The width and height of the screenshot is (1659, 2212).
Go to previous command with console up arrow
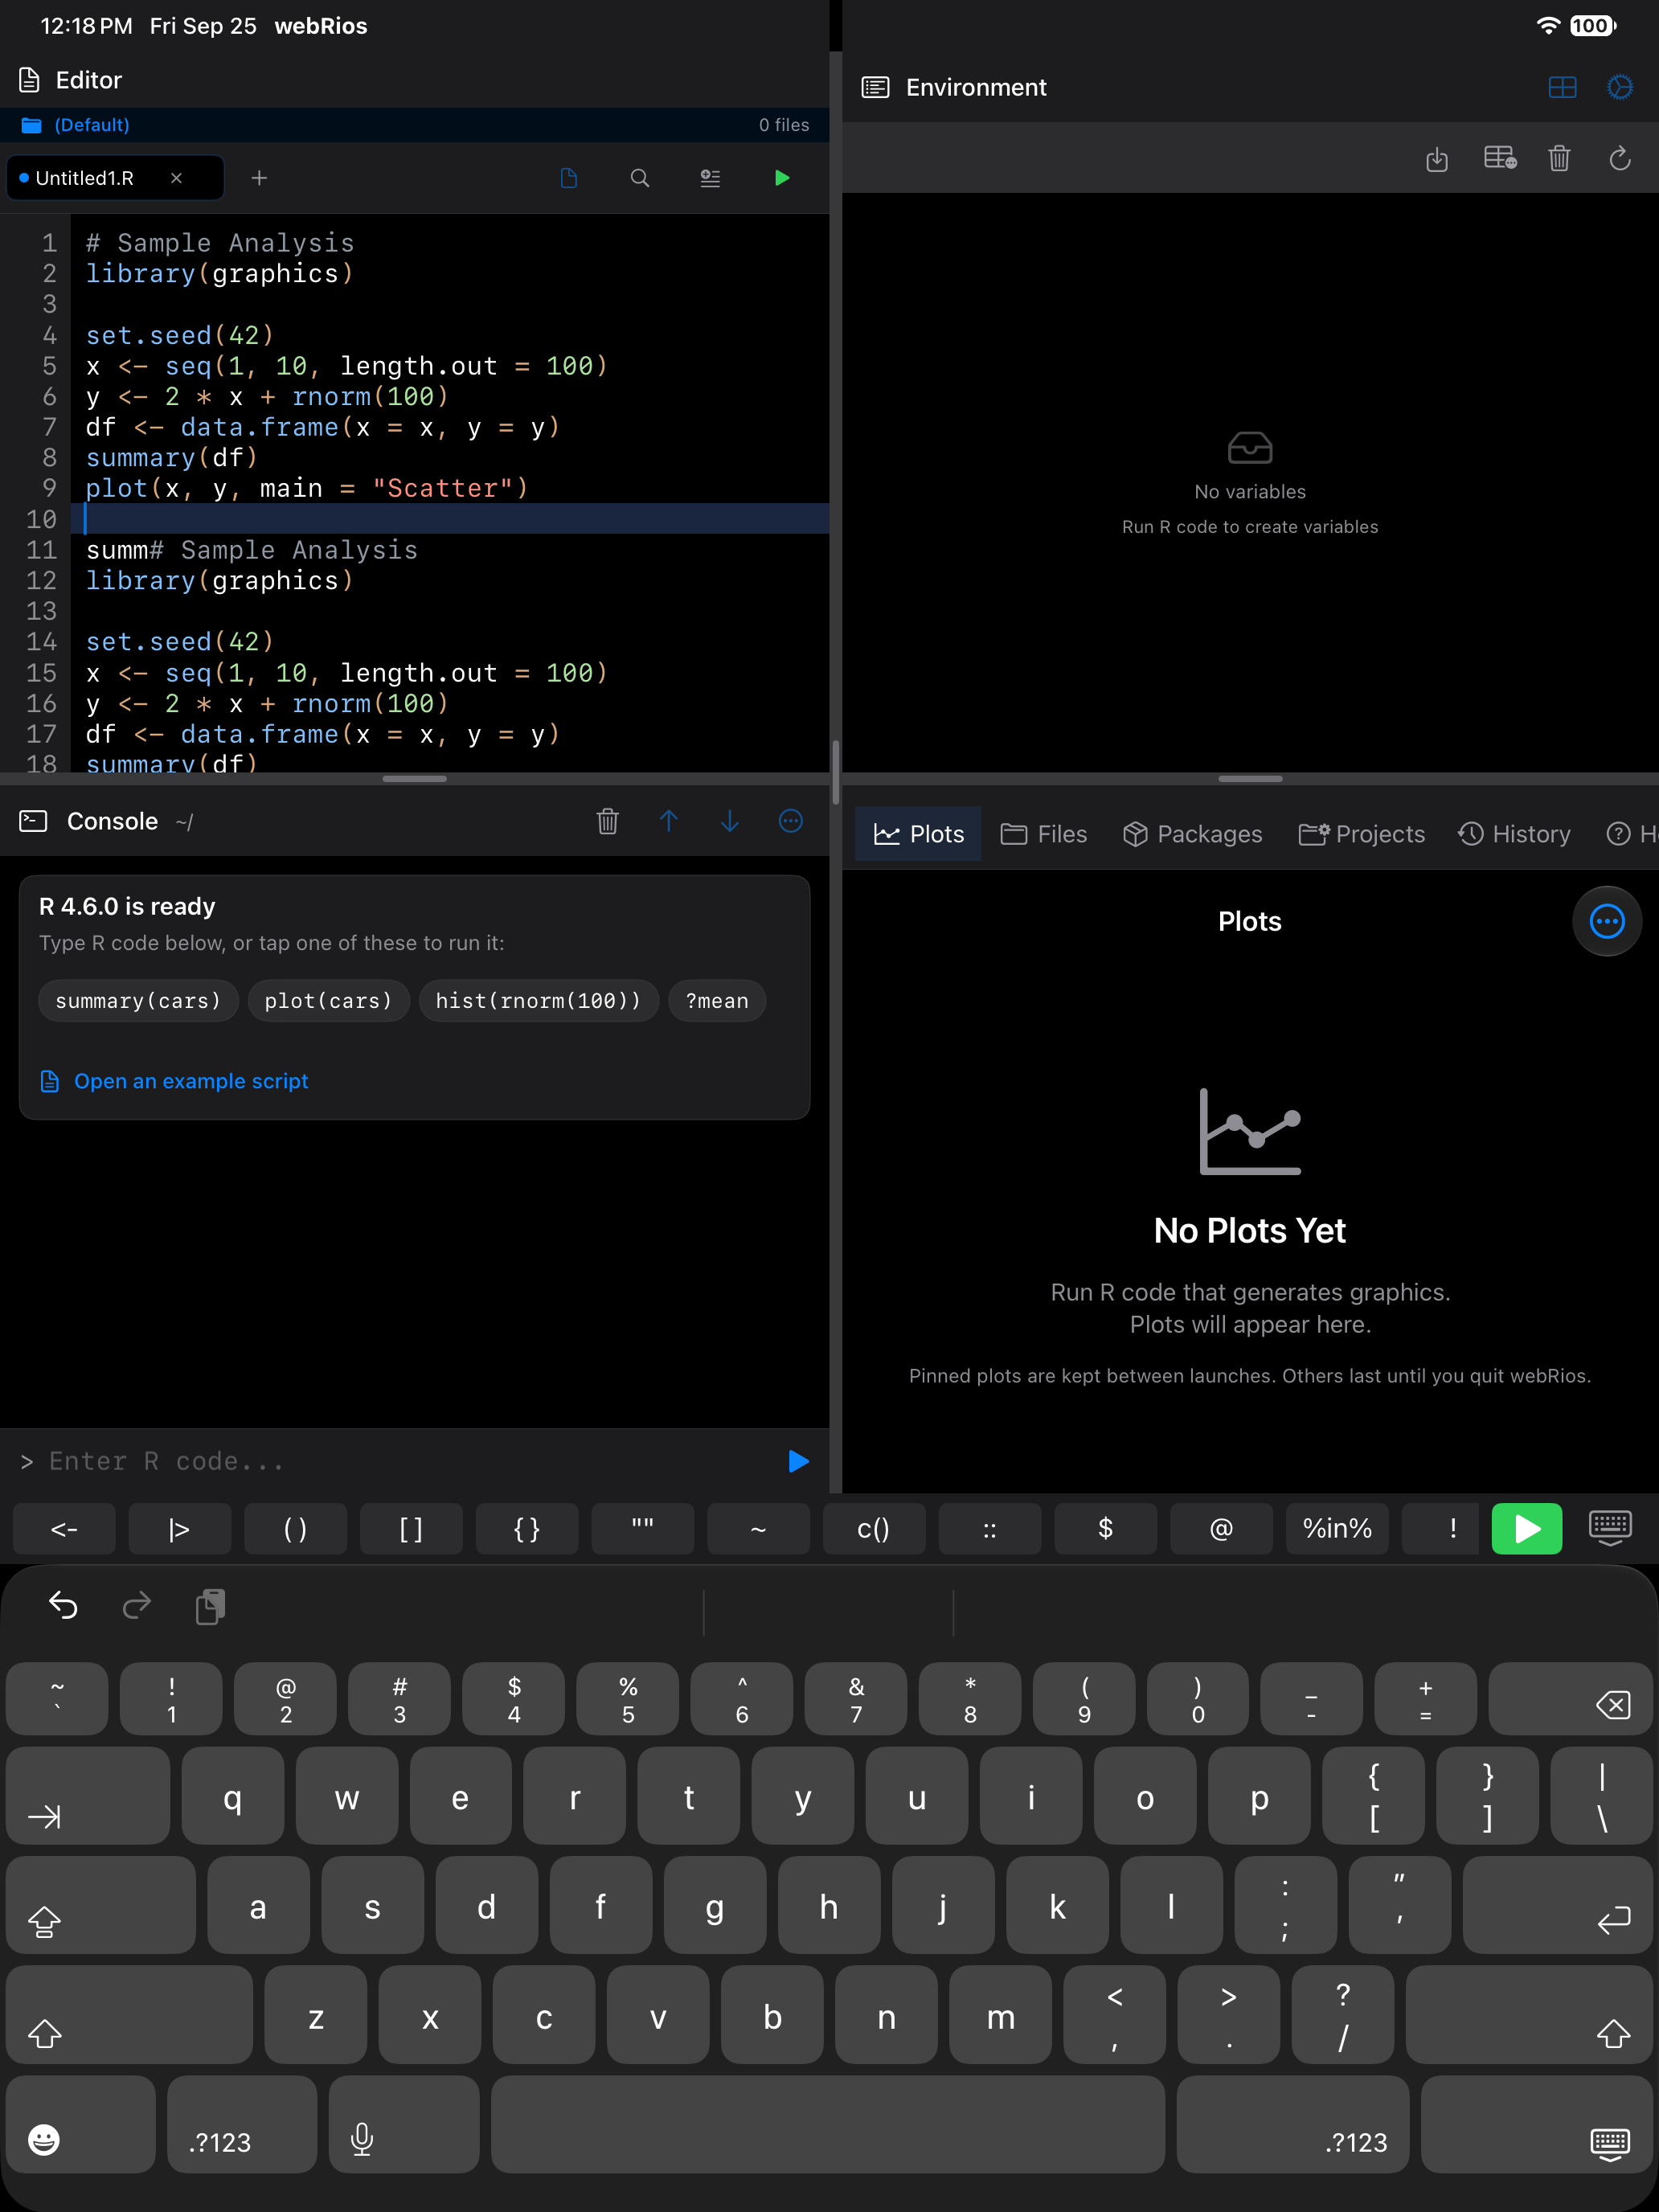pyautogui.click(x=669, y=821)
